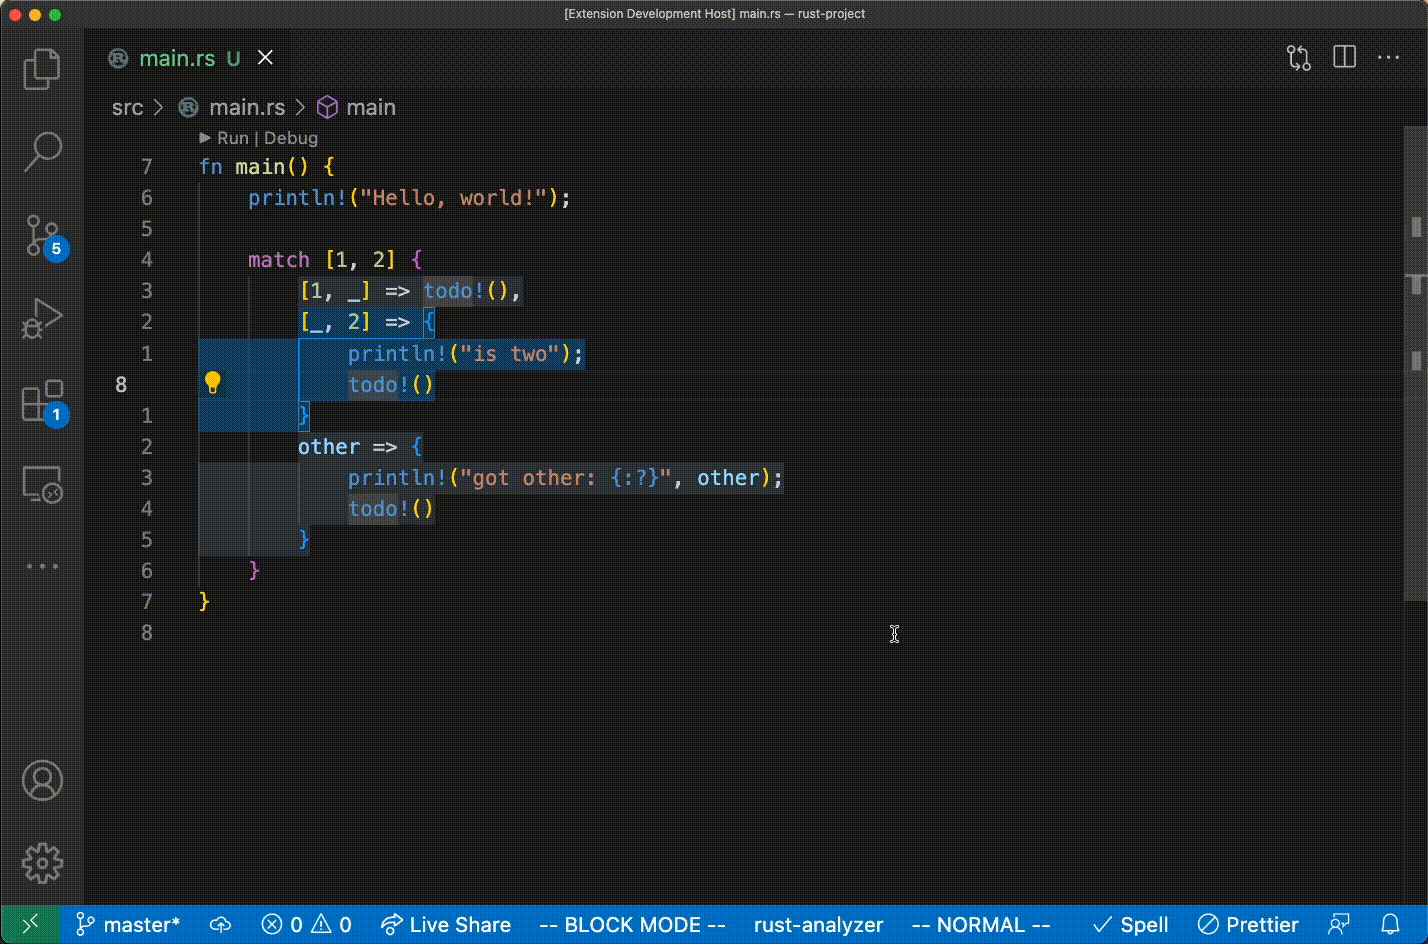Image resolution: width=1428 pixels, height=944 pixels.
Task: Click the quick fix lightbulb
Action: point(213,382)
